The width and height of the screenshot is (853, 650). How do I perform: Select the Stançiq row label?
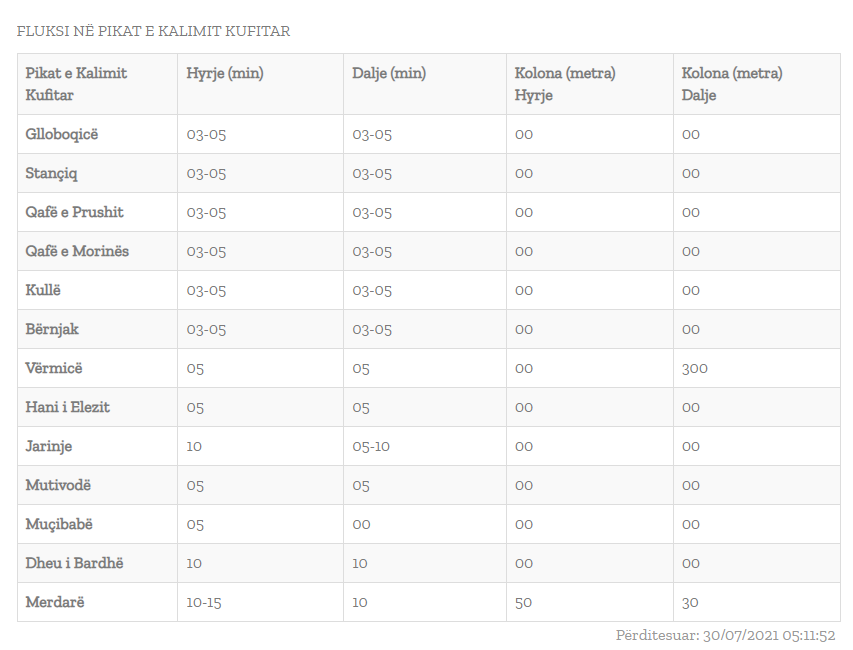(51, 174)
